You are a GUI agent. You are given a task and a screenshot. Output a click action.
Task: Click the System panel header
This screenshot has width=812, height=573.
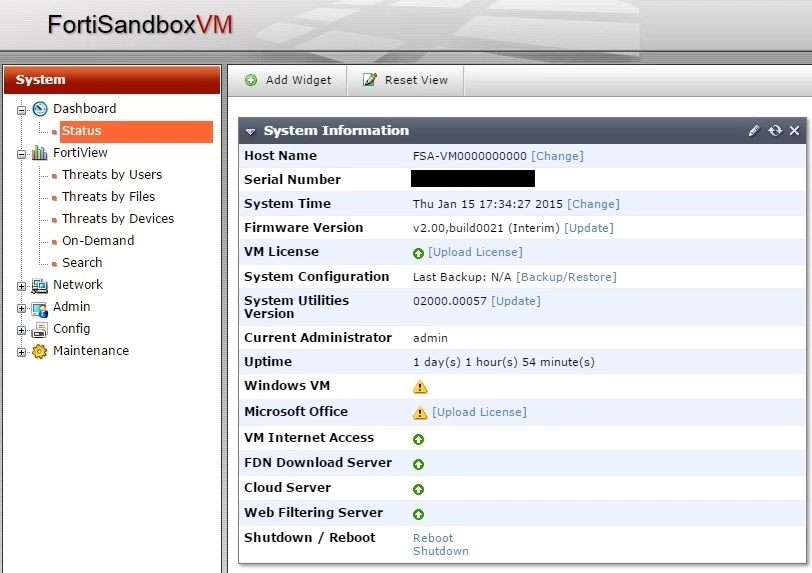[x=112, y=80]
